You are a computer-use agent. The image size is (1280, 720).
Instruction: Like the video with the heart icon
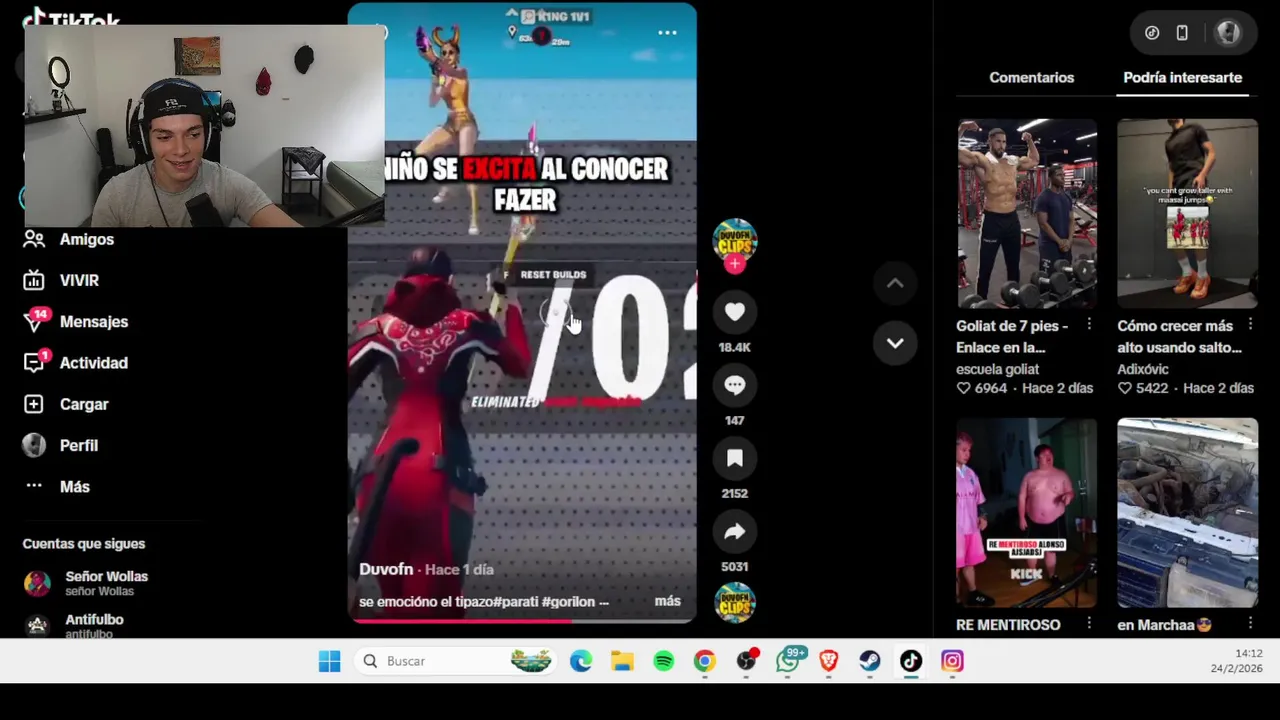coord(734,312)
